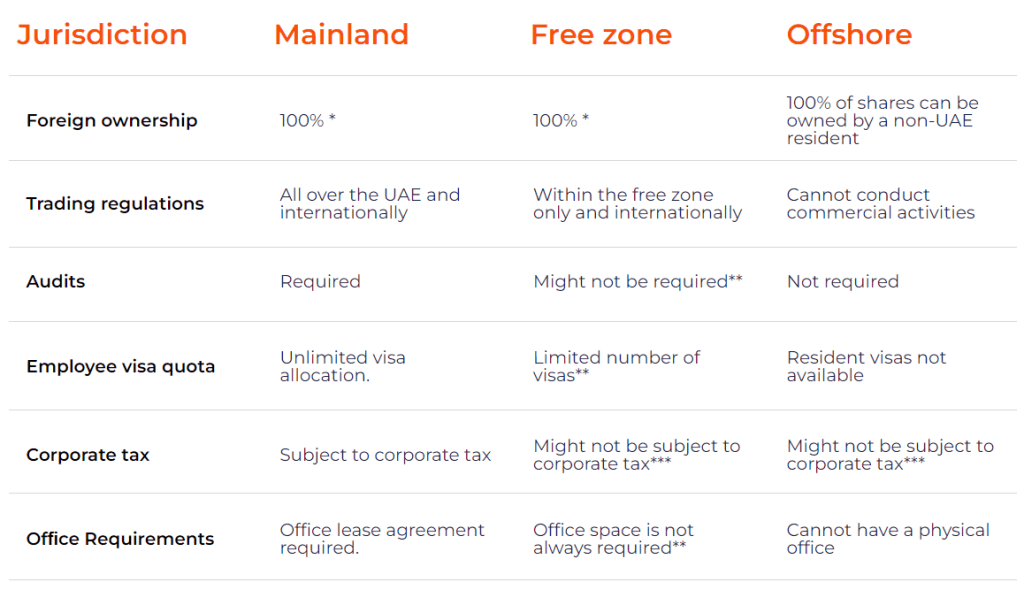
Task: Click the Free zone column heading
Action: 601,35
